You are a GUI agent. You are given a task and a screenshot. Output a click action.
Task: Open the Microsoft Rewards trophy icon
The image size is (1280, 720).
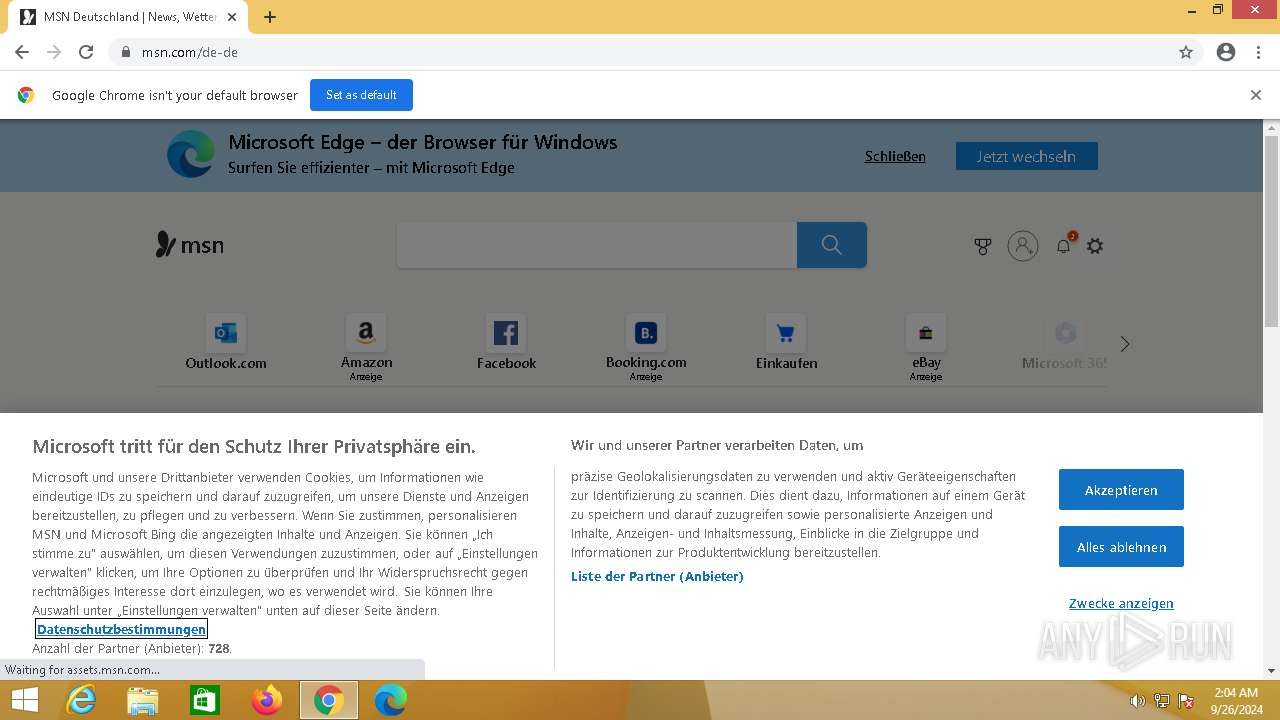983,246
